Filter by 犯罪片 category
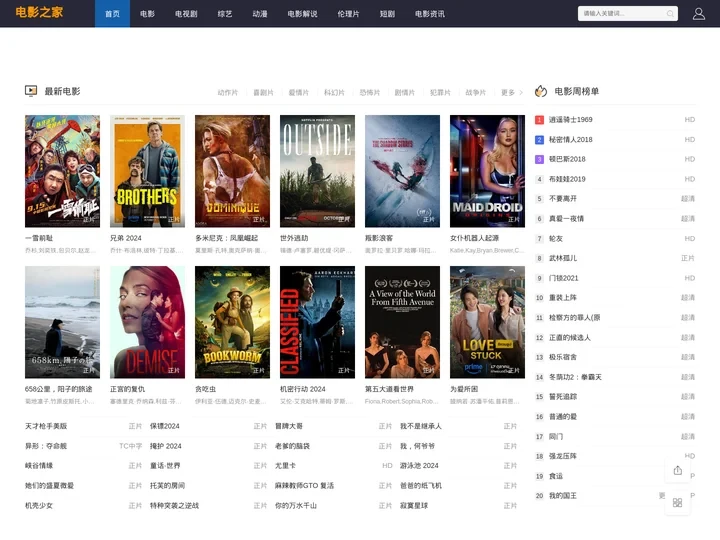This screenshot has height=540, width=720. (x=440, y=93)
